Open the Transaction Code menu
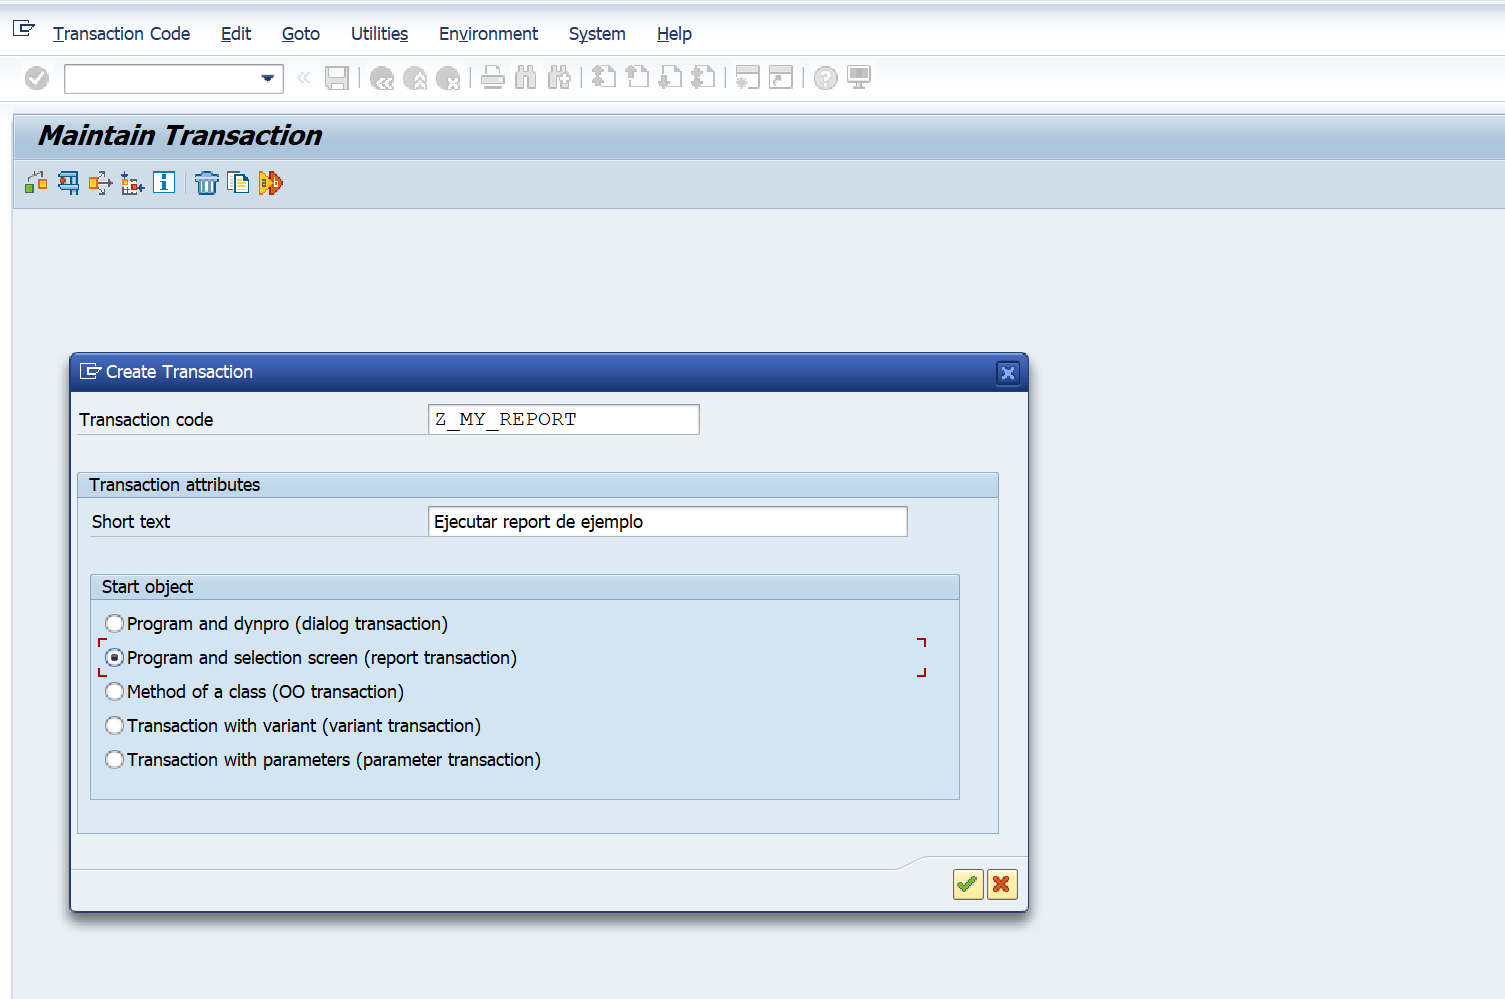The image size is (1505, 999). tap(121, 34)
